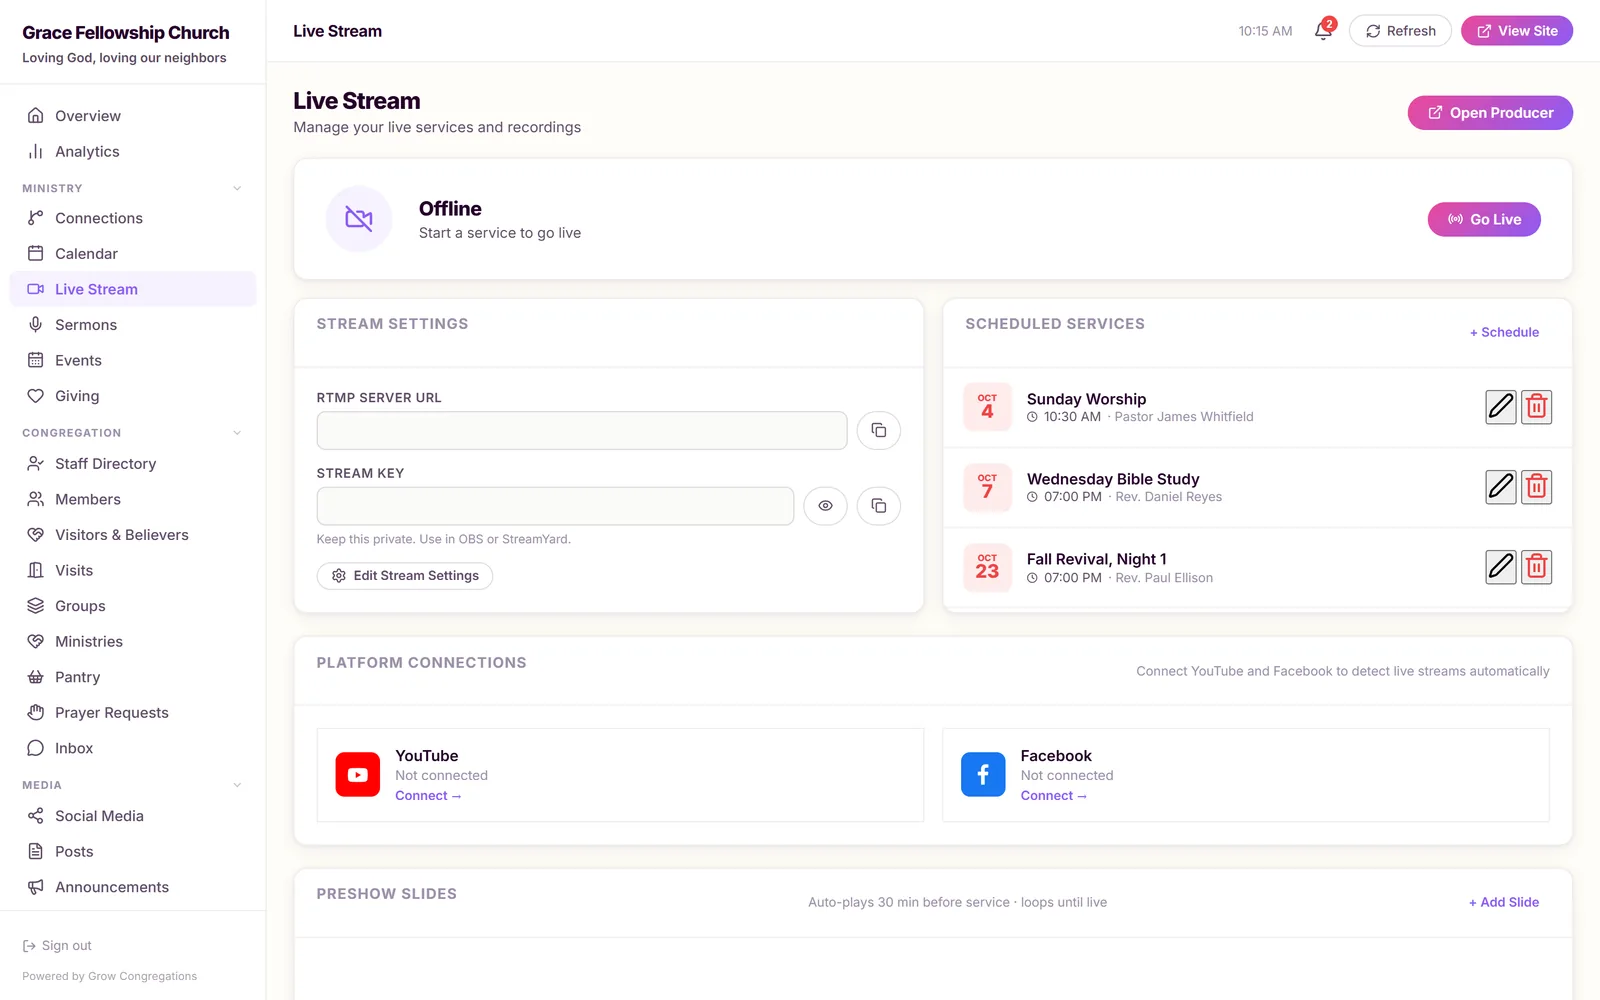The width and height of the screenshot is (1600, 1000).
Task: Open the Inbox page
Action: (133, 748)
